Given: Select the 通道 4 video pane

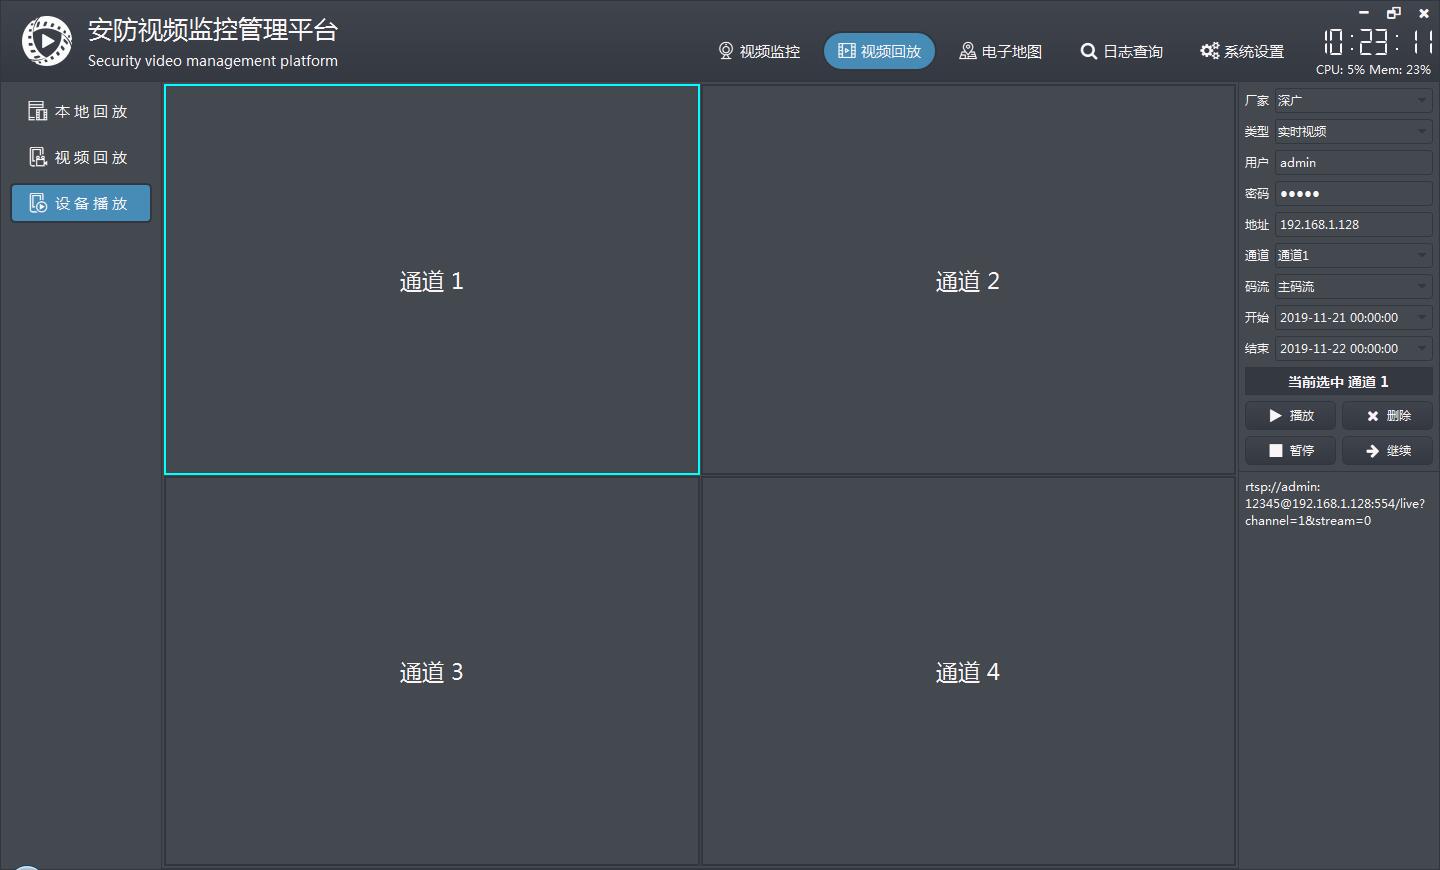Looking at the screenshot, I should point(968,671).
